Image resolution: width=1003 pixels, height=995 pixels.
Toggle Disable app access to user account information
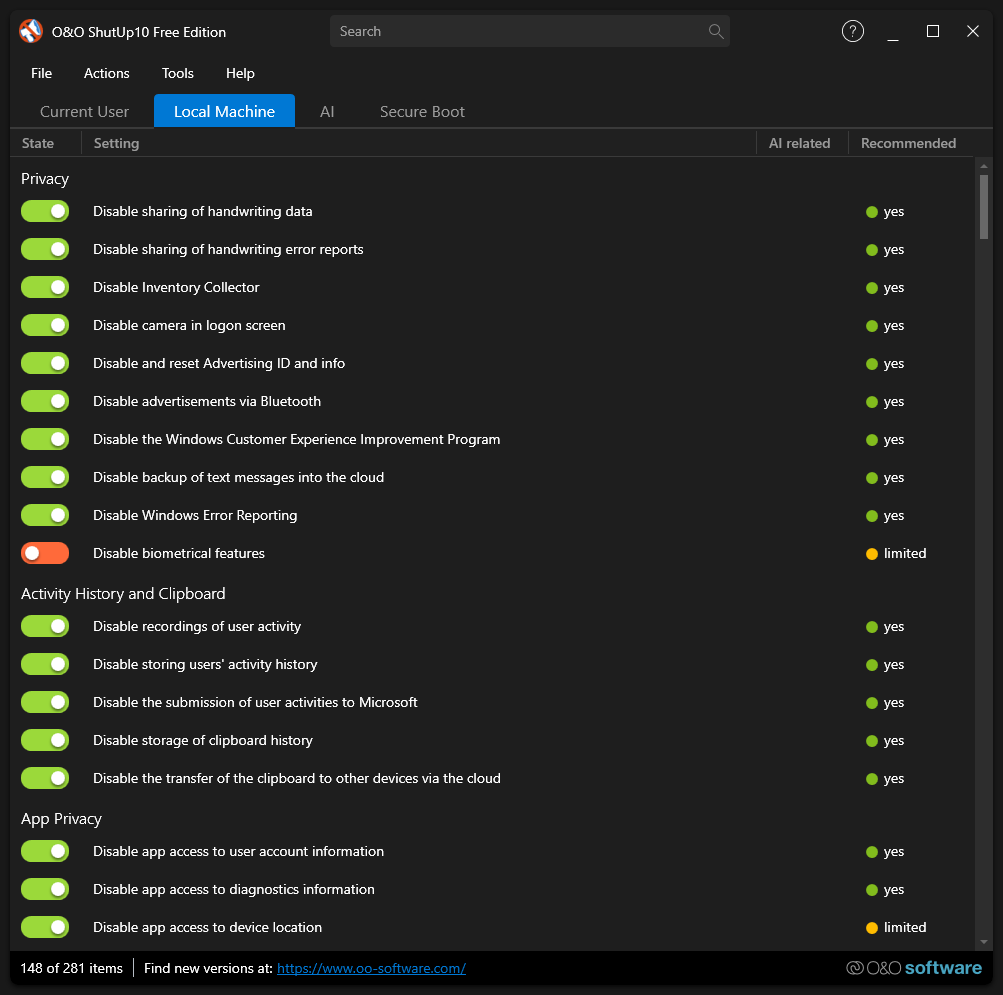(x=45, y=851)
